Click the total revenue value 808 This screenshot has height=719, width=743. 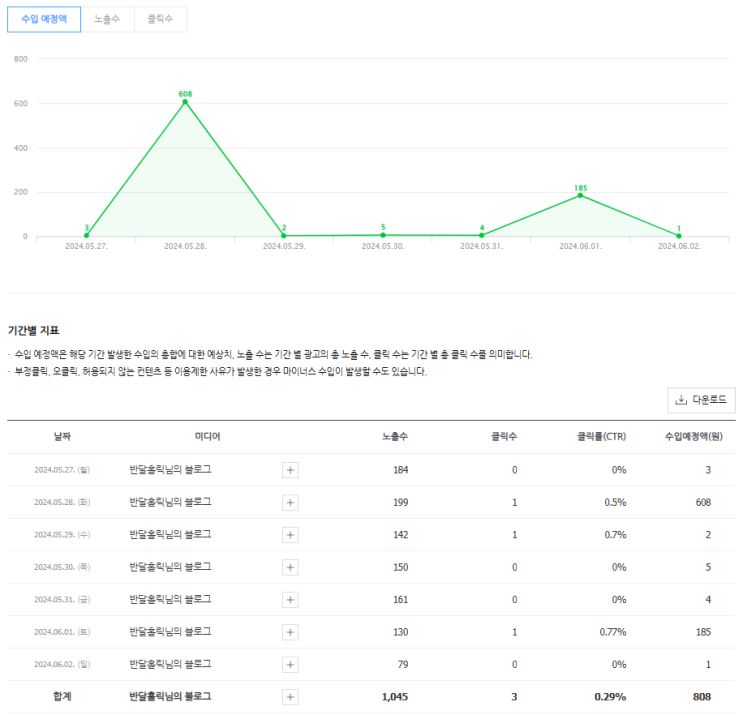point(702,697)
